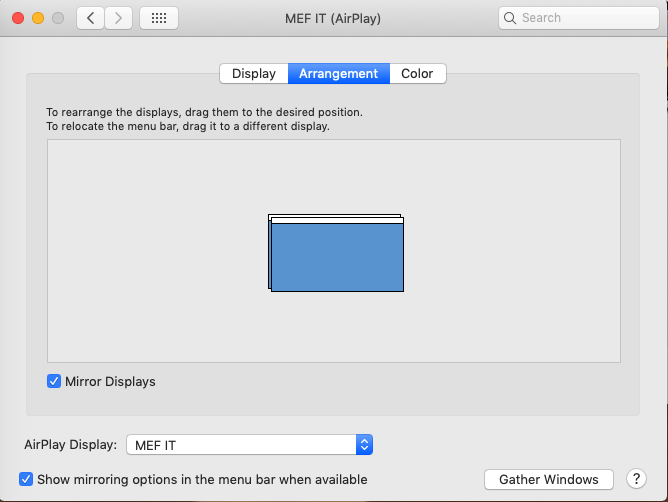Open the Color tab
The width and height of the screenshot is (668, 502).
(418, 73)
